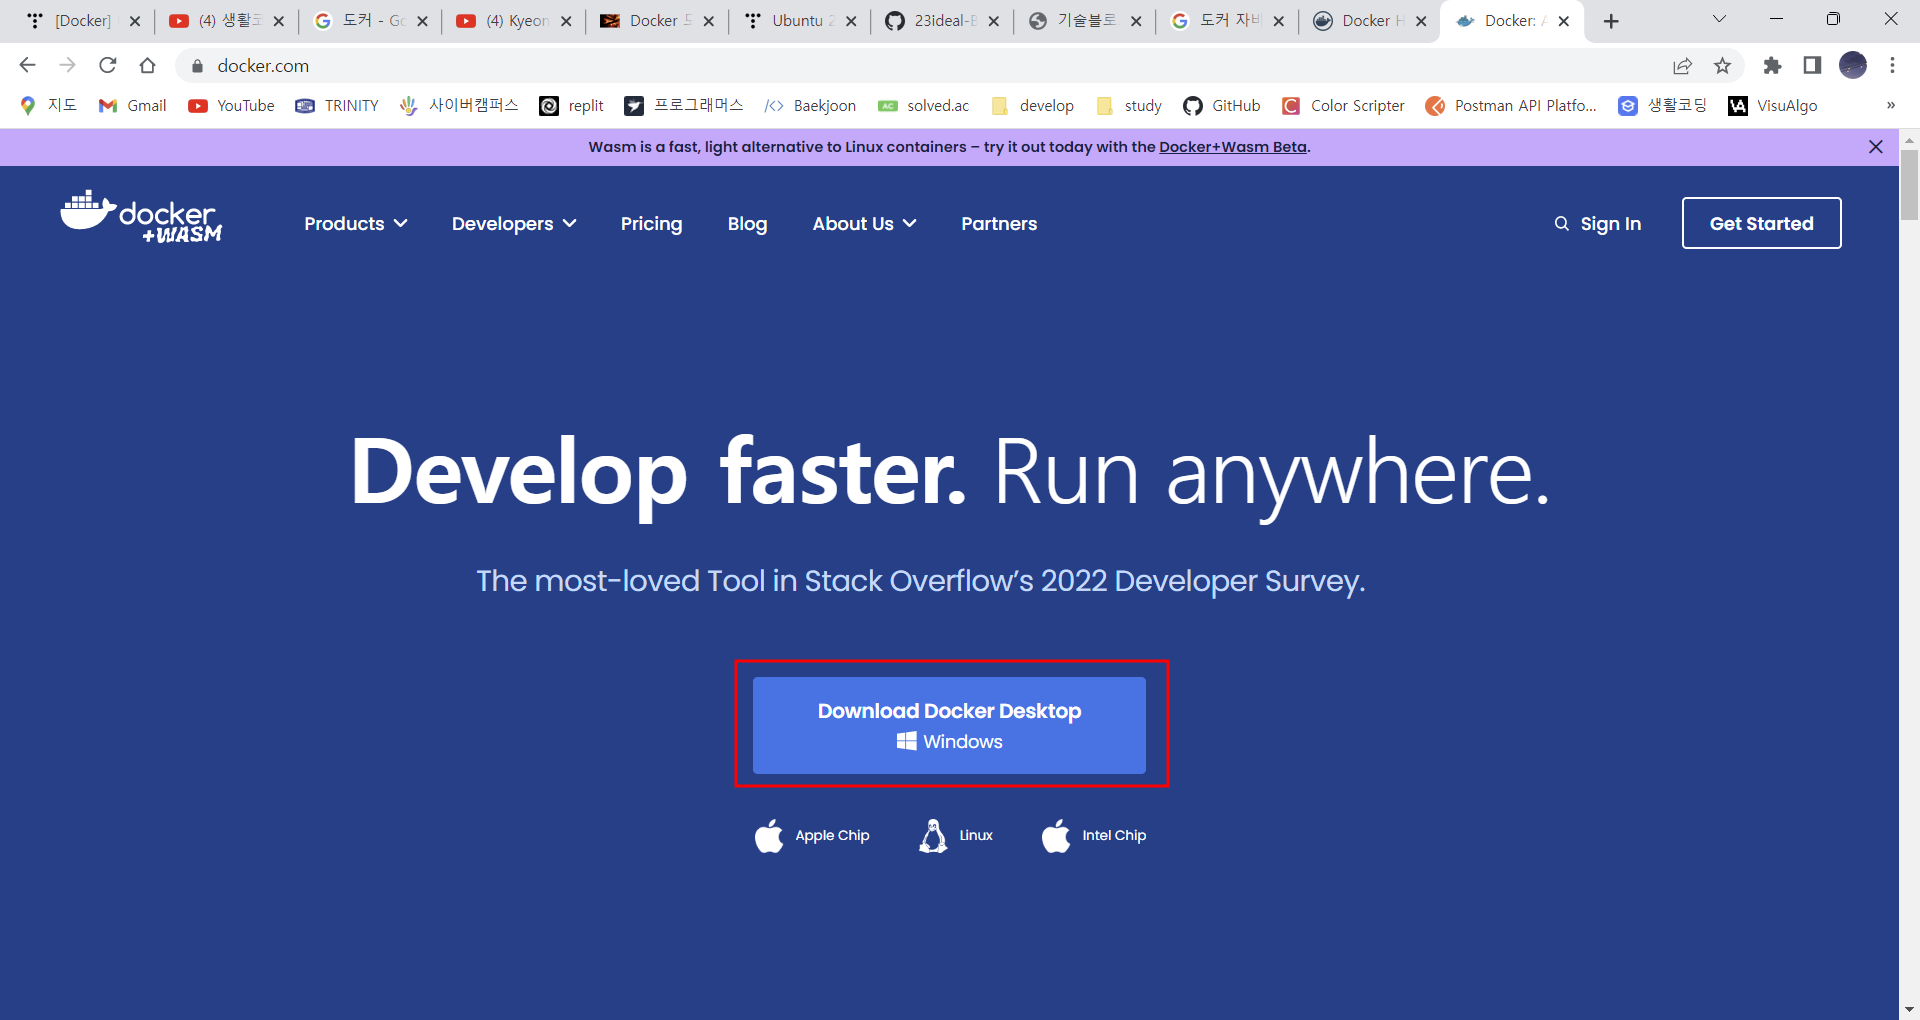The width and height of the screenshot is (1920, 1020).
Task: Click the search magnifier icon beside Sign In
Action: coord(1561,224)
